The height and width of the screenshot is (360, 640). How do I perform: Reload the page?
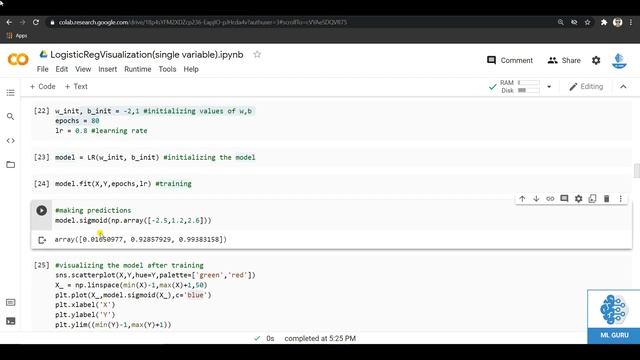tap(36, 22)
